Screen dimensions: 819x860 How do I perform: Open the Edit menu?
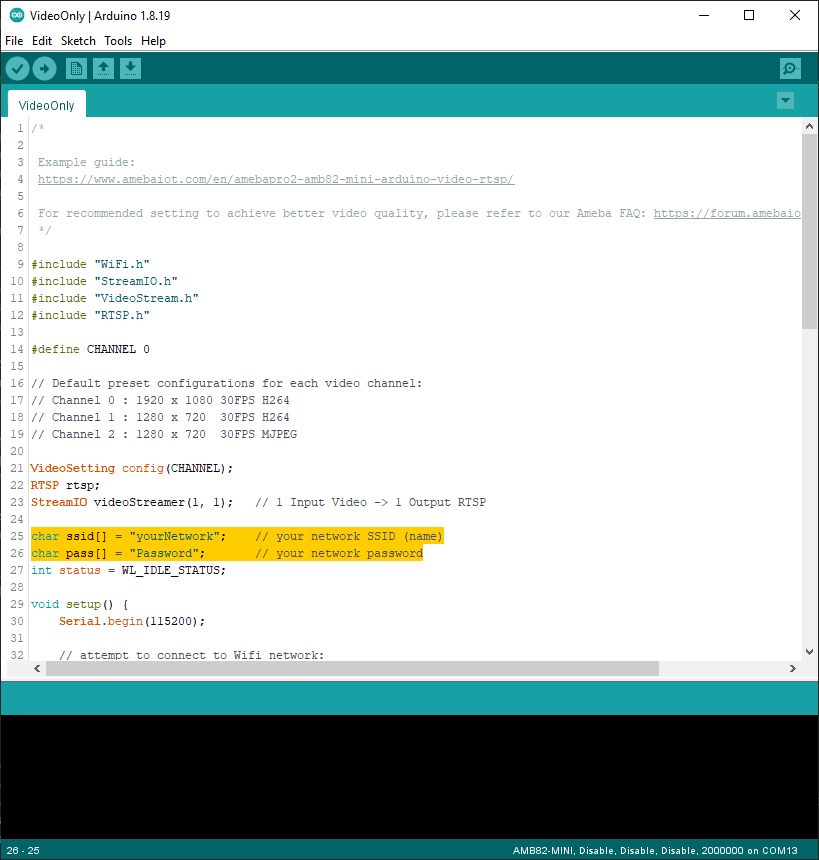click(x=42, y=41)
